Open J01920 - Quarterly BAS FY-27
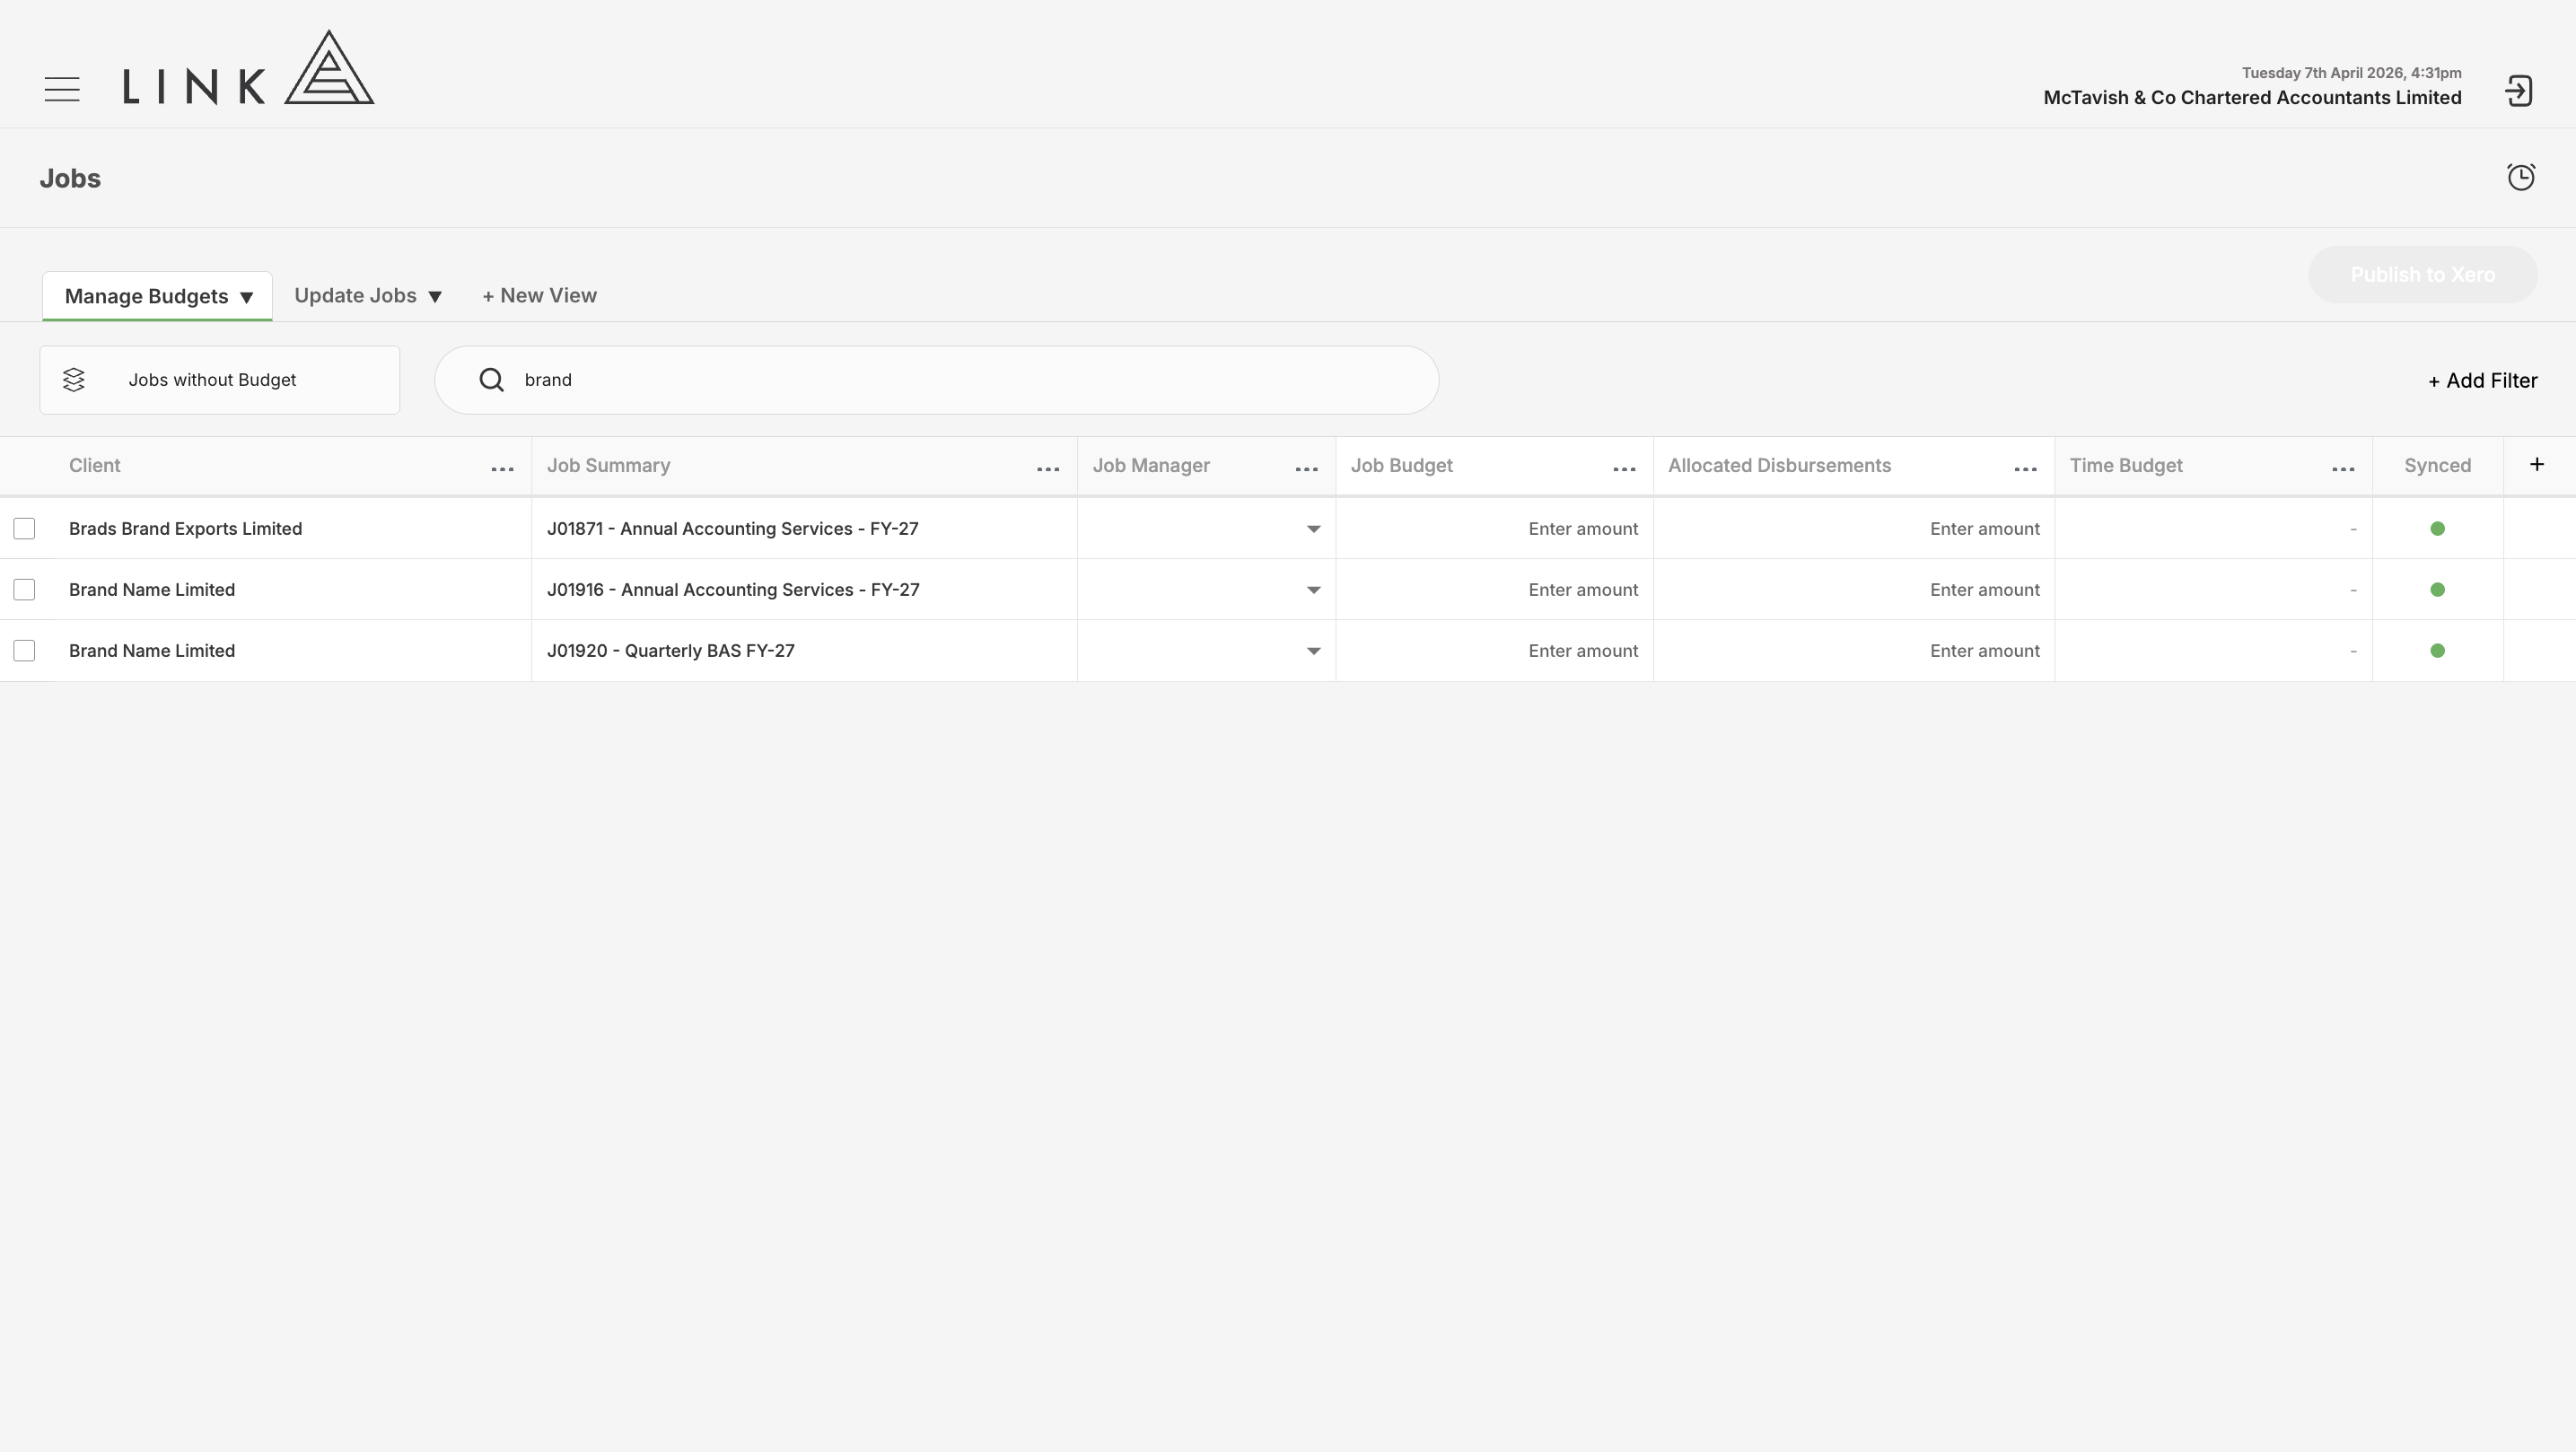Viewport: 2576px width, 1452px height. pos(670,651)
